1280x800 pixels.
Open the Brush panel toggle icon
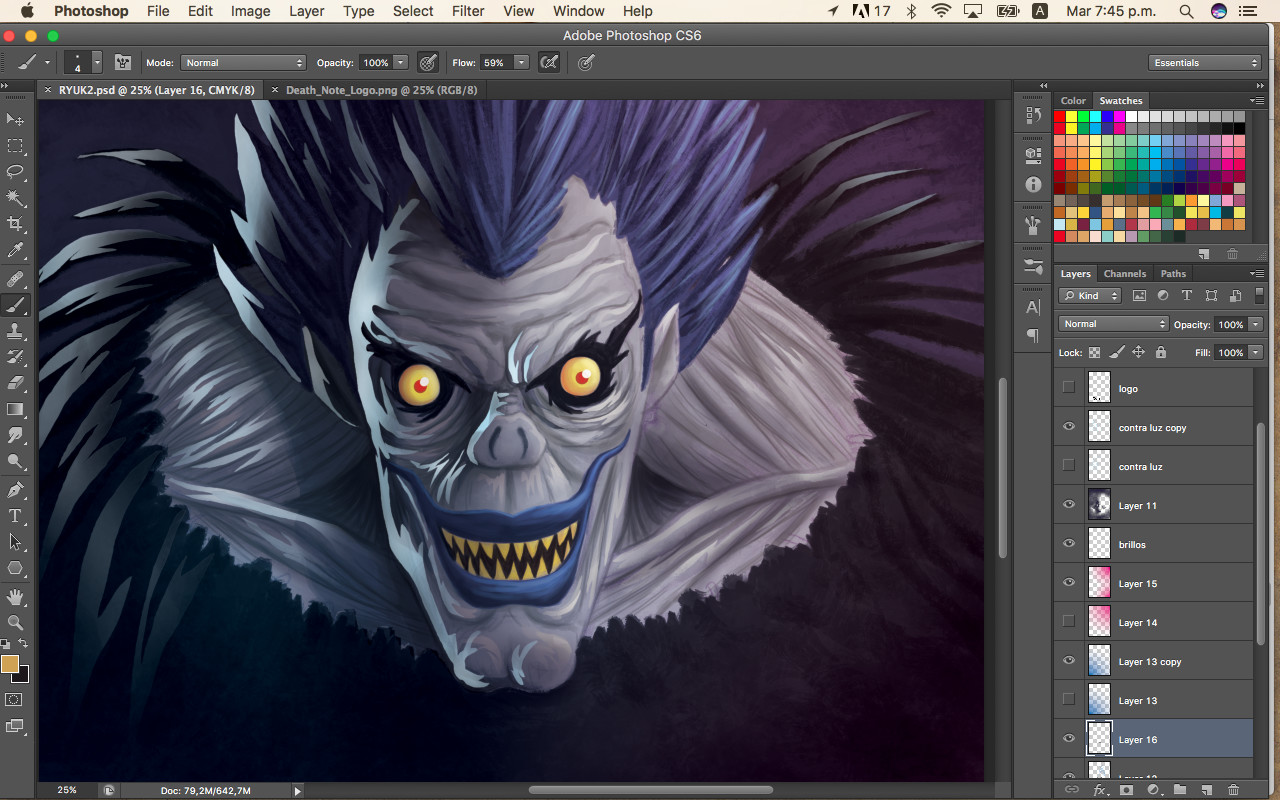[123, 62]
